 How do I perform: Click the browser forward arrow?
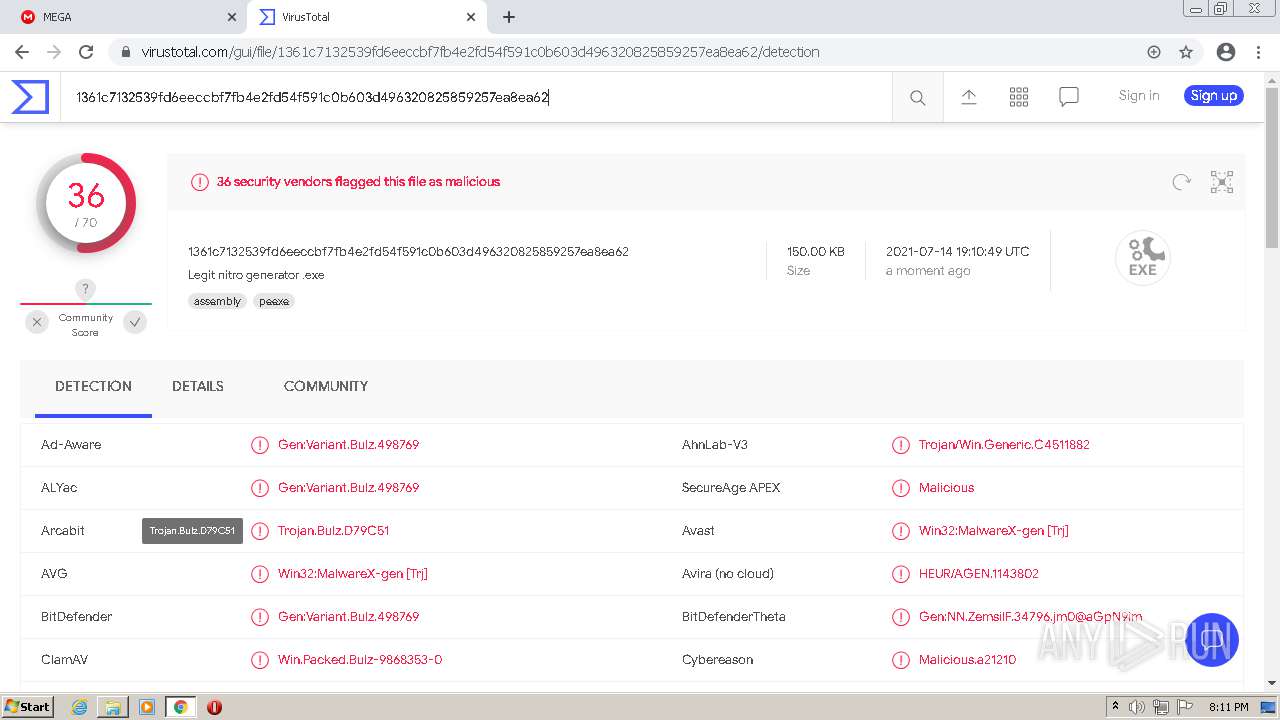(54, 52)
